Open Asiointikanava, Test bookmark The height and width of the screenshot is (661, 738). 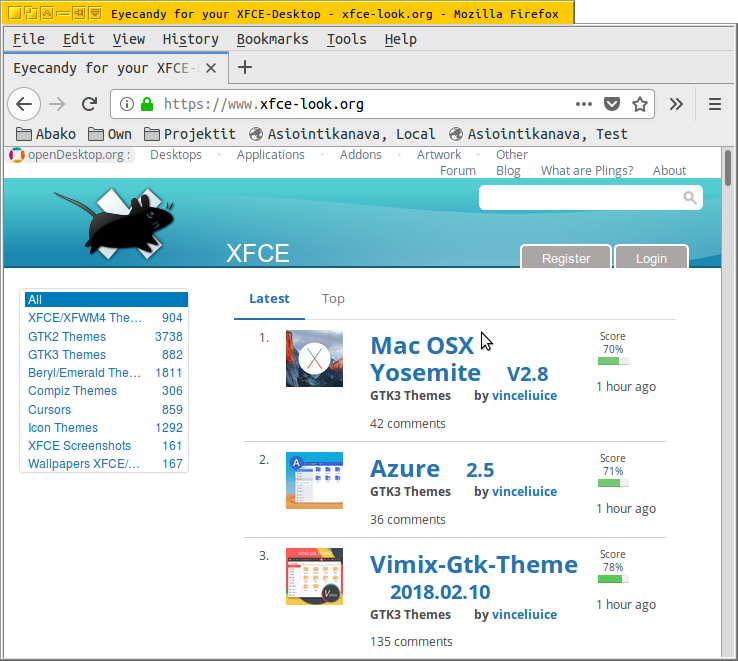coord(538,134)
